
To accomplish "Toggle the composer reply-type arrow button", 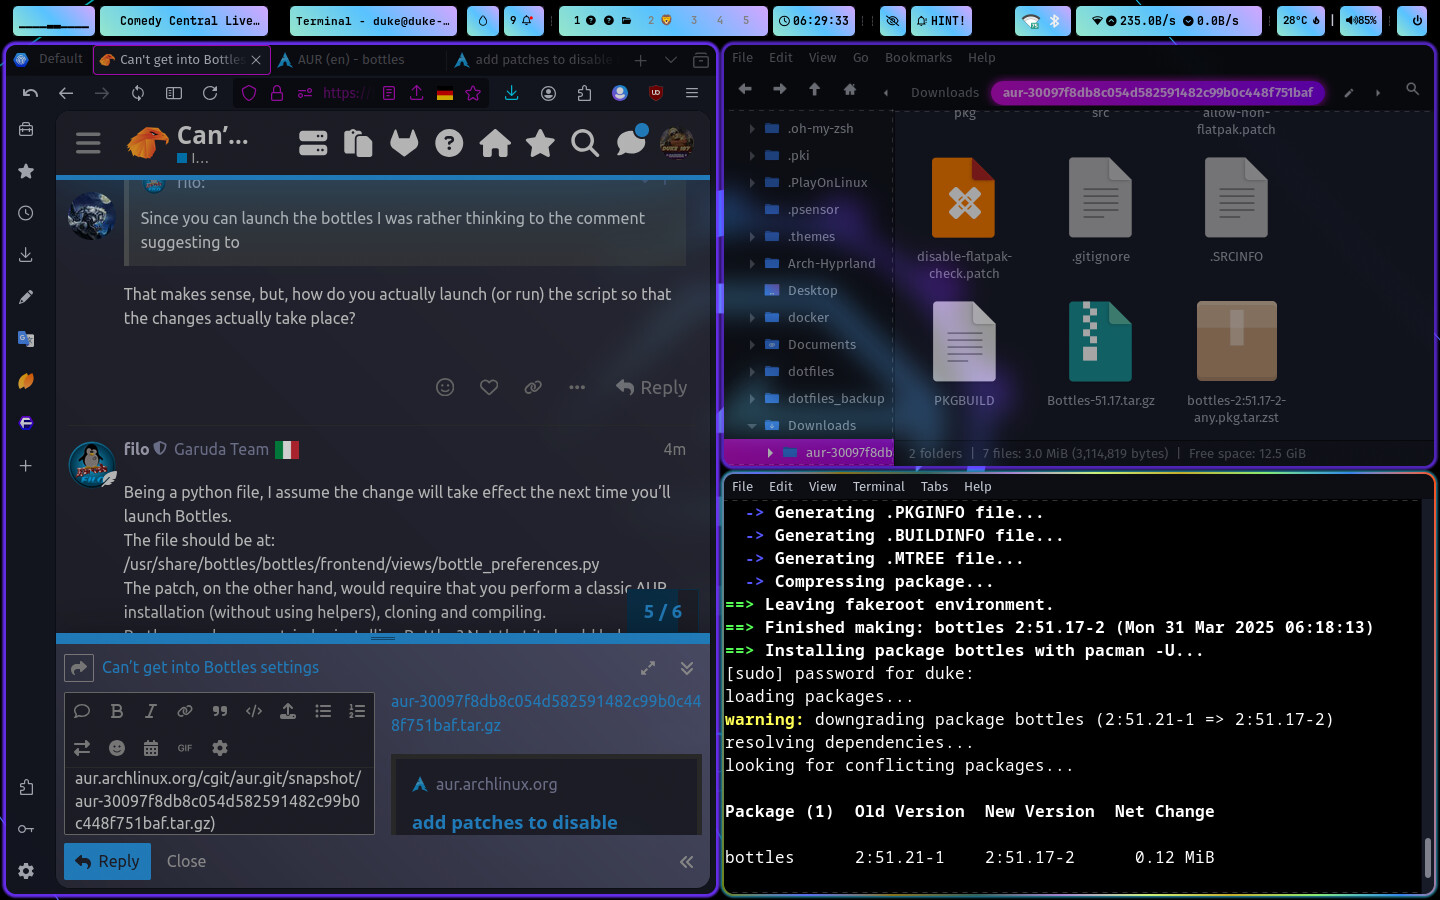I will [78, 667].
